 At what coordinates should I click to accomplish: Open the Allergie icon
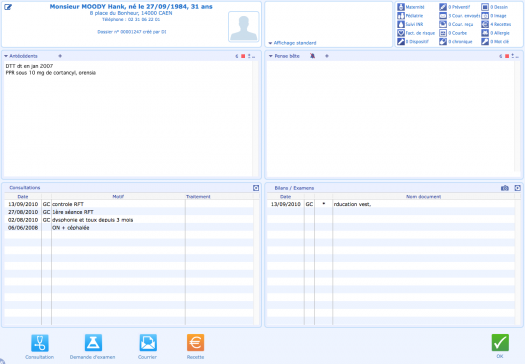coord(485,33)
